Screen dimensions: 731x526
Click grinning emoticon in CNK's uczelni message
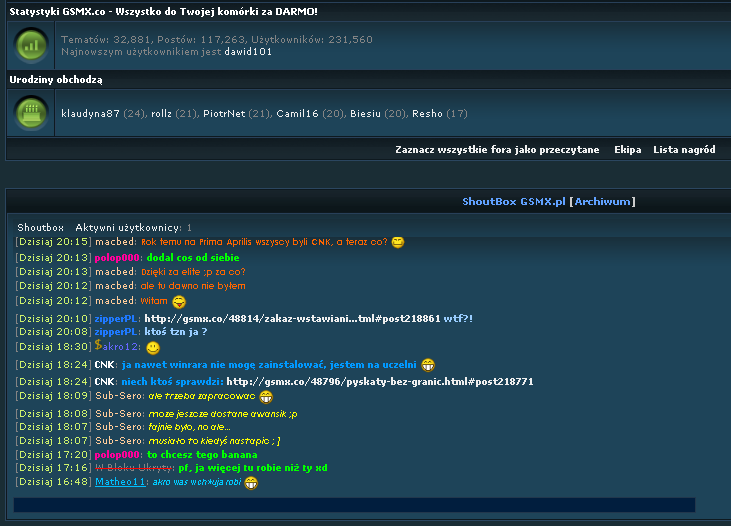pos(428,365)
